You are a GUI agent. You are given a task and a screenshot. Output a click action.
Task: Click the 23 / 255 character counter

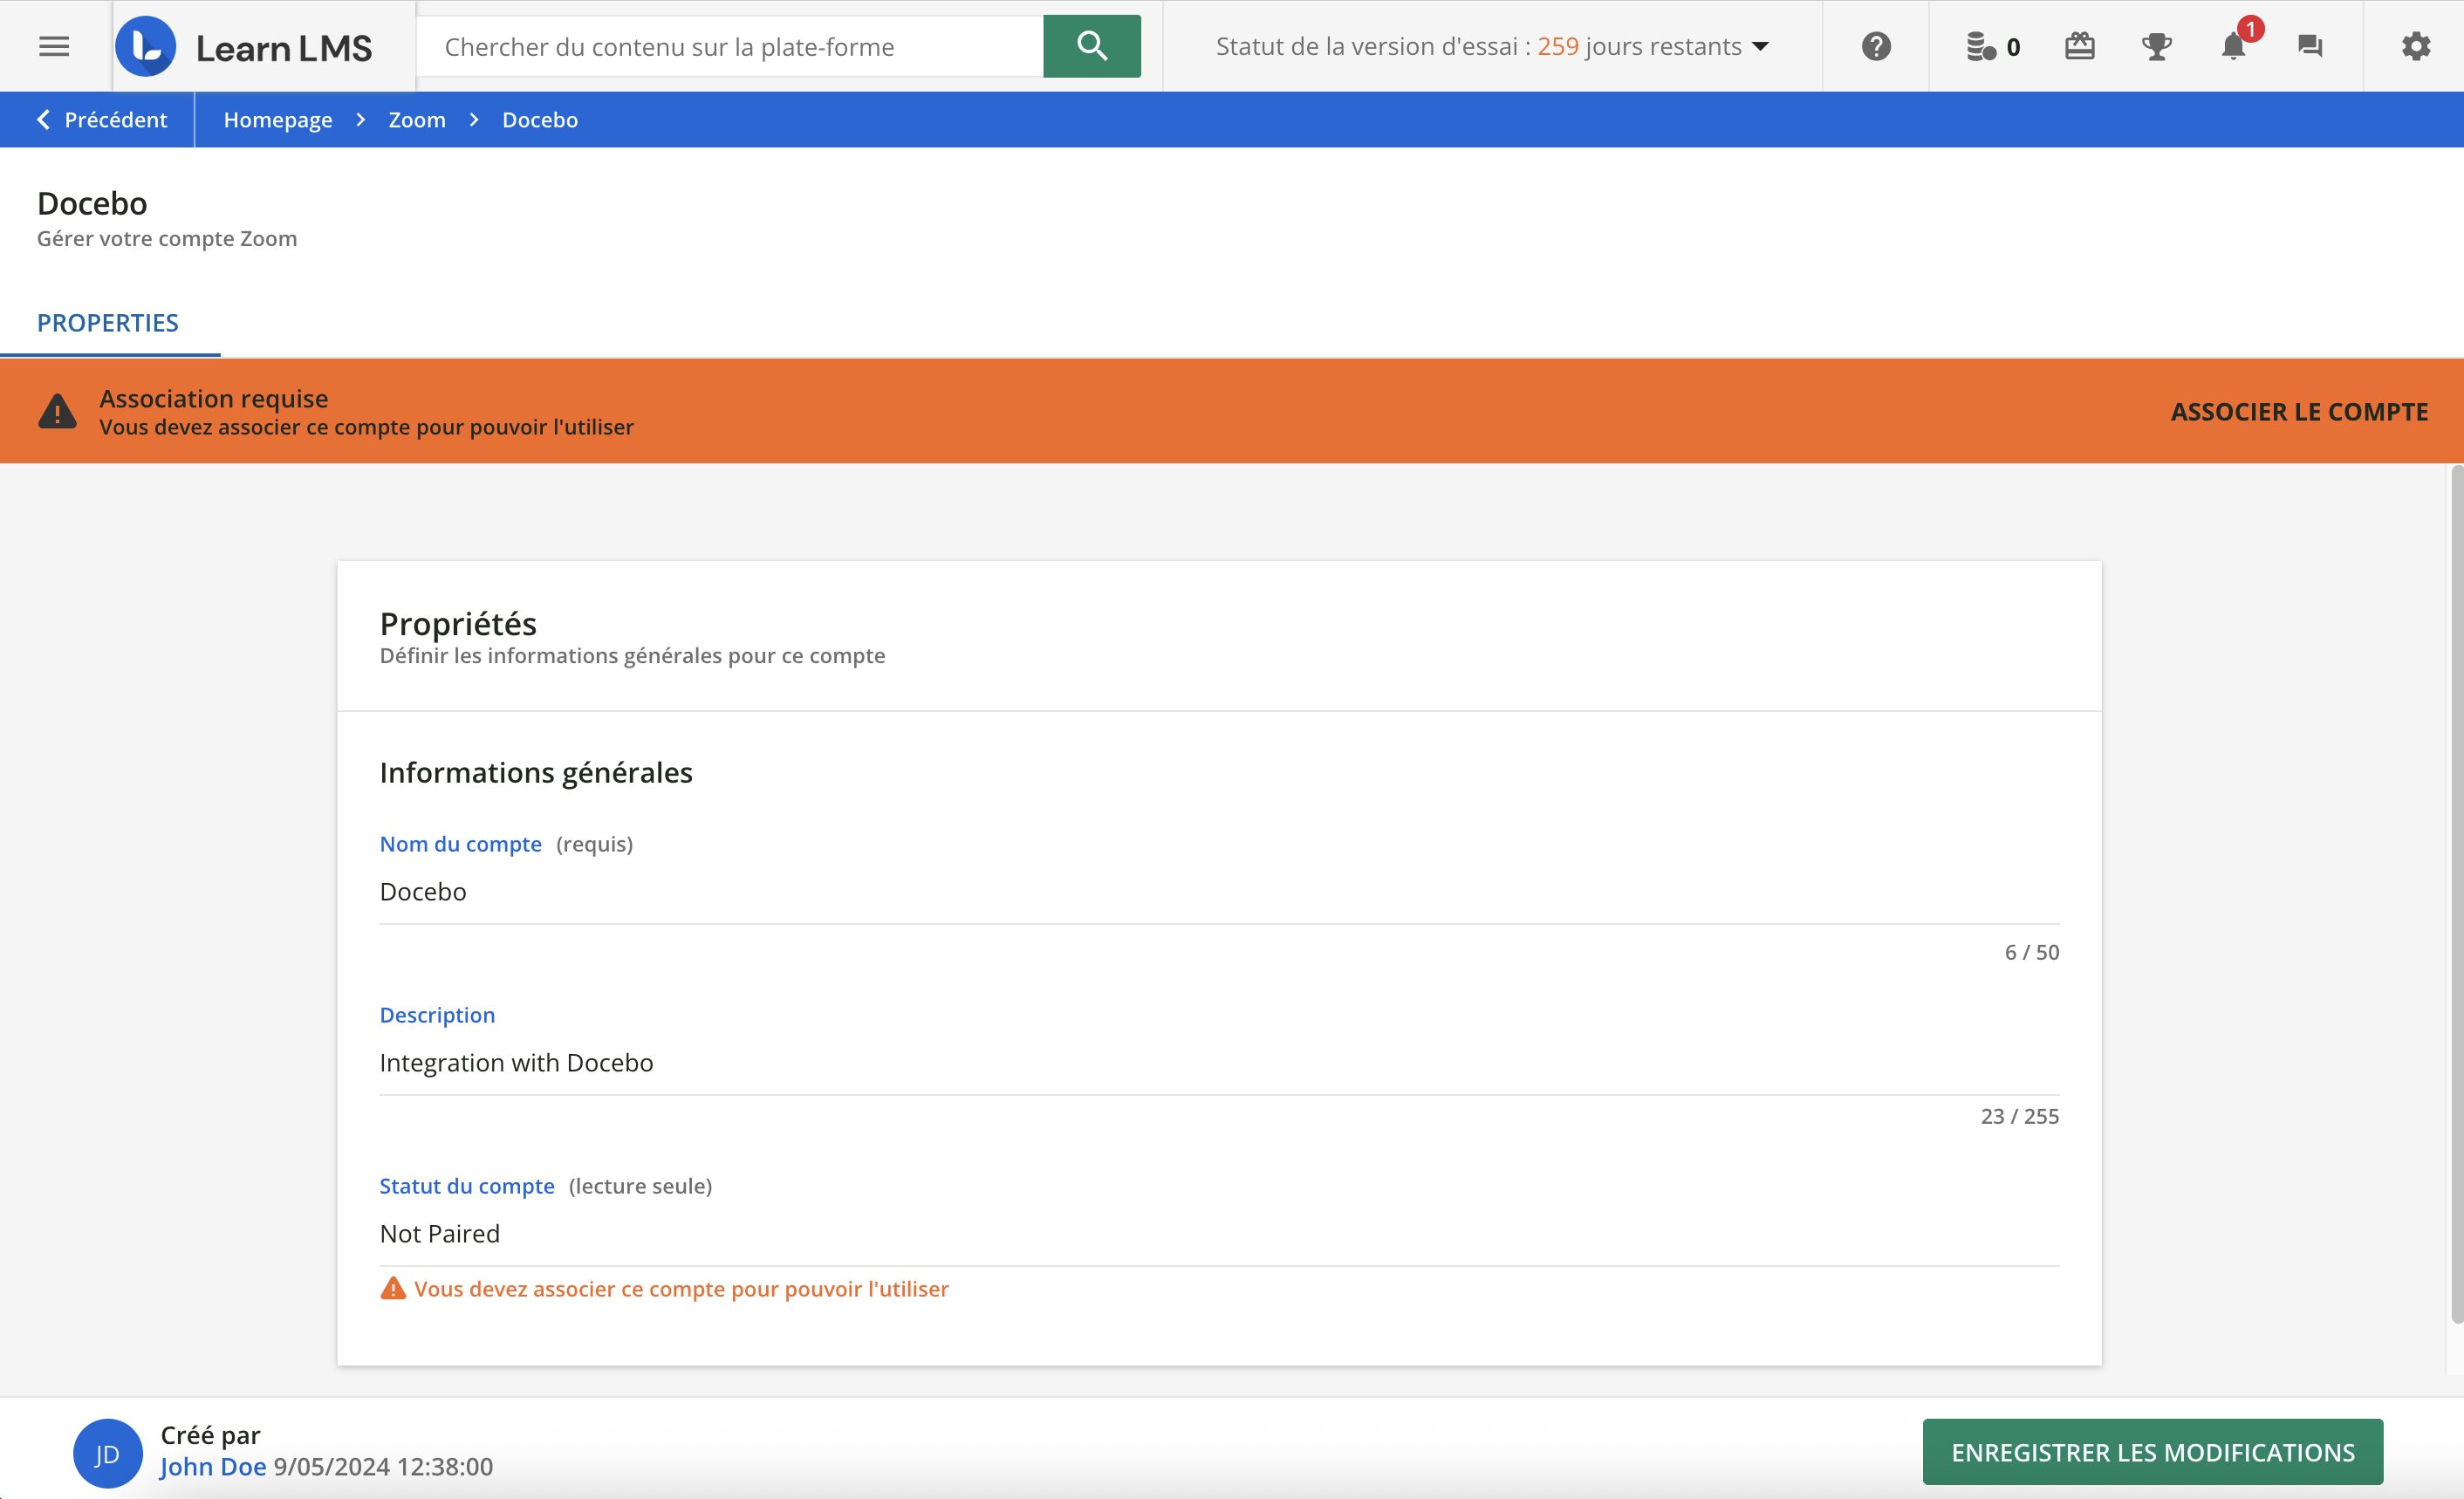pyautogui.click(x=2020, y=1116)
